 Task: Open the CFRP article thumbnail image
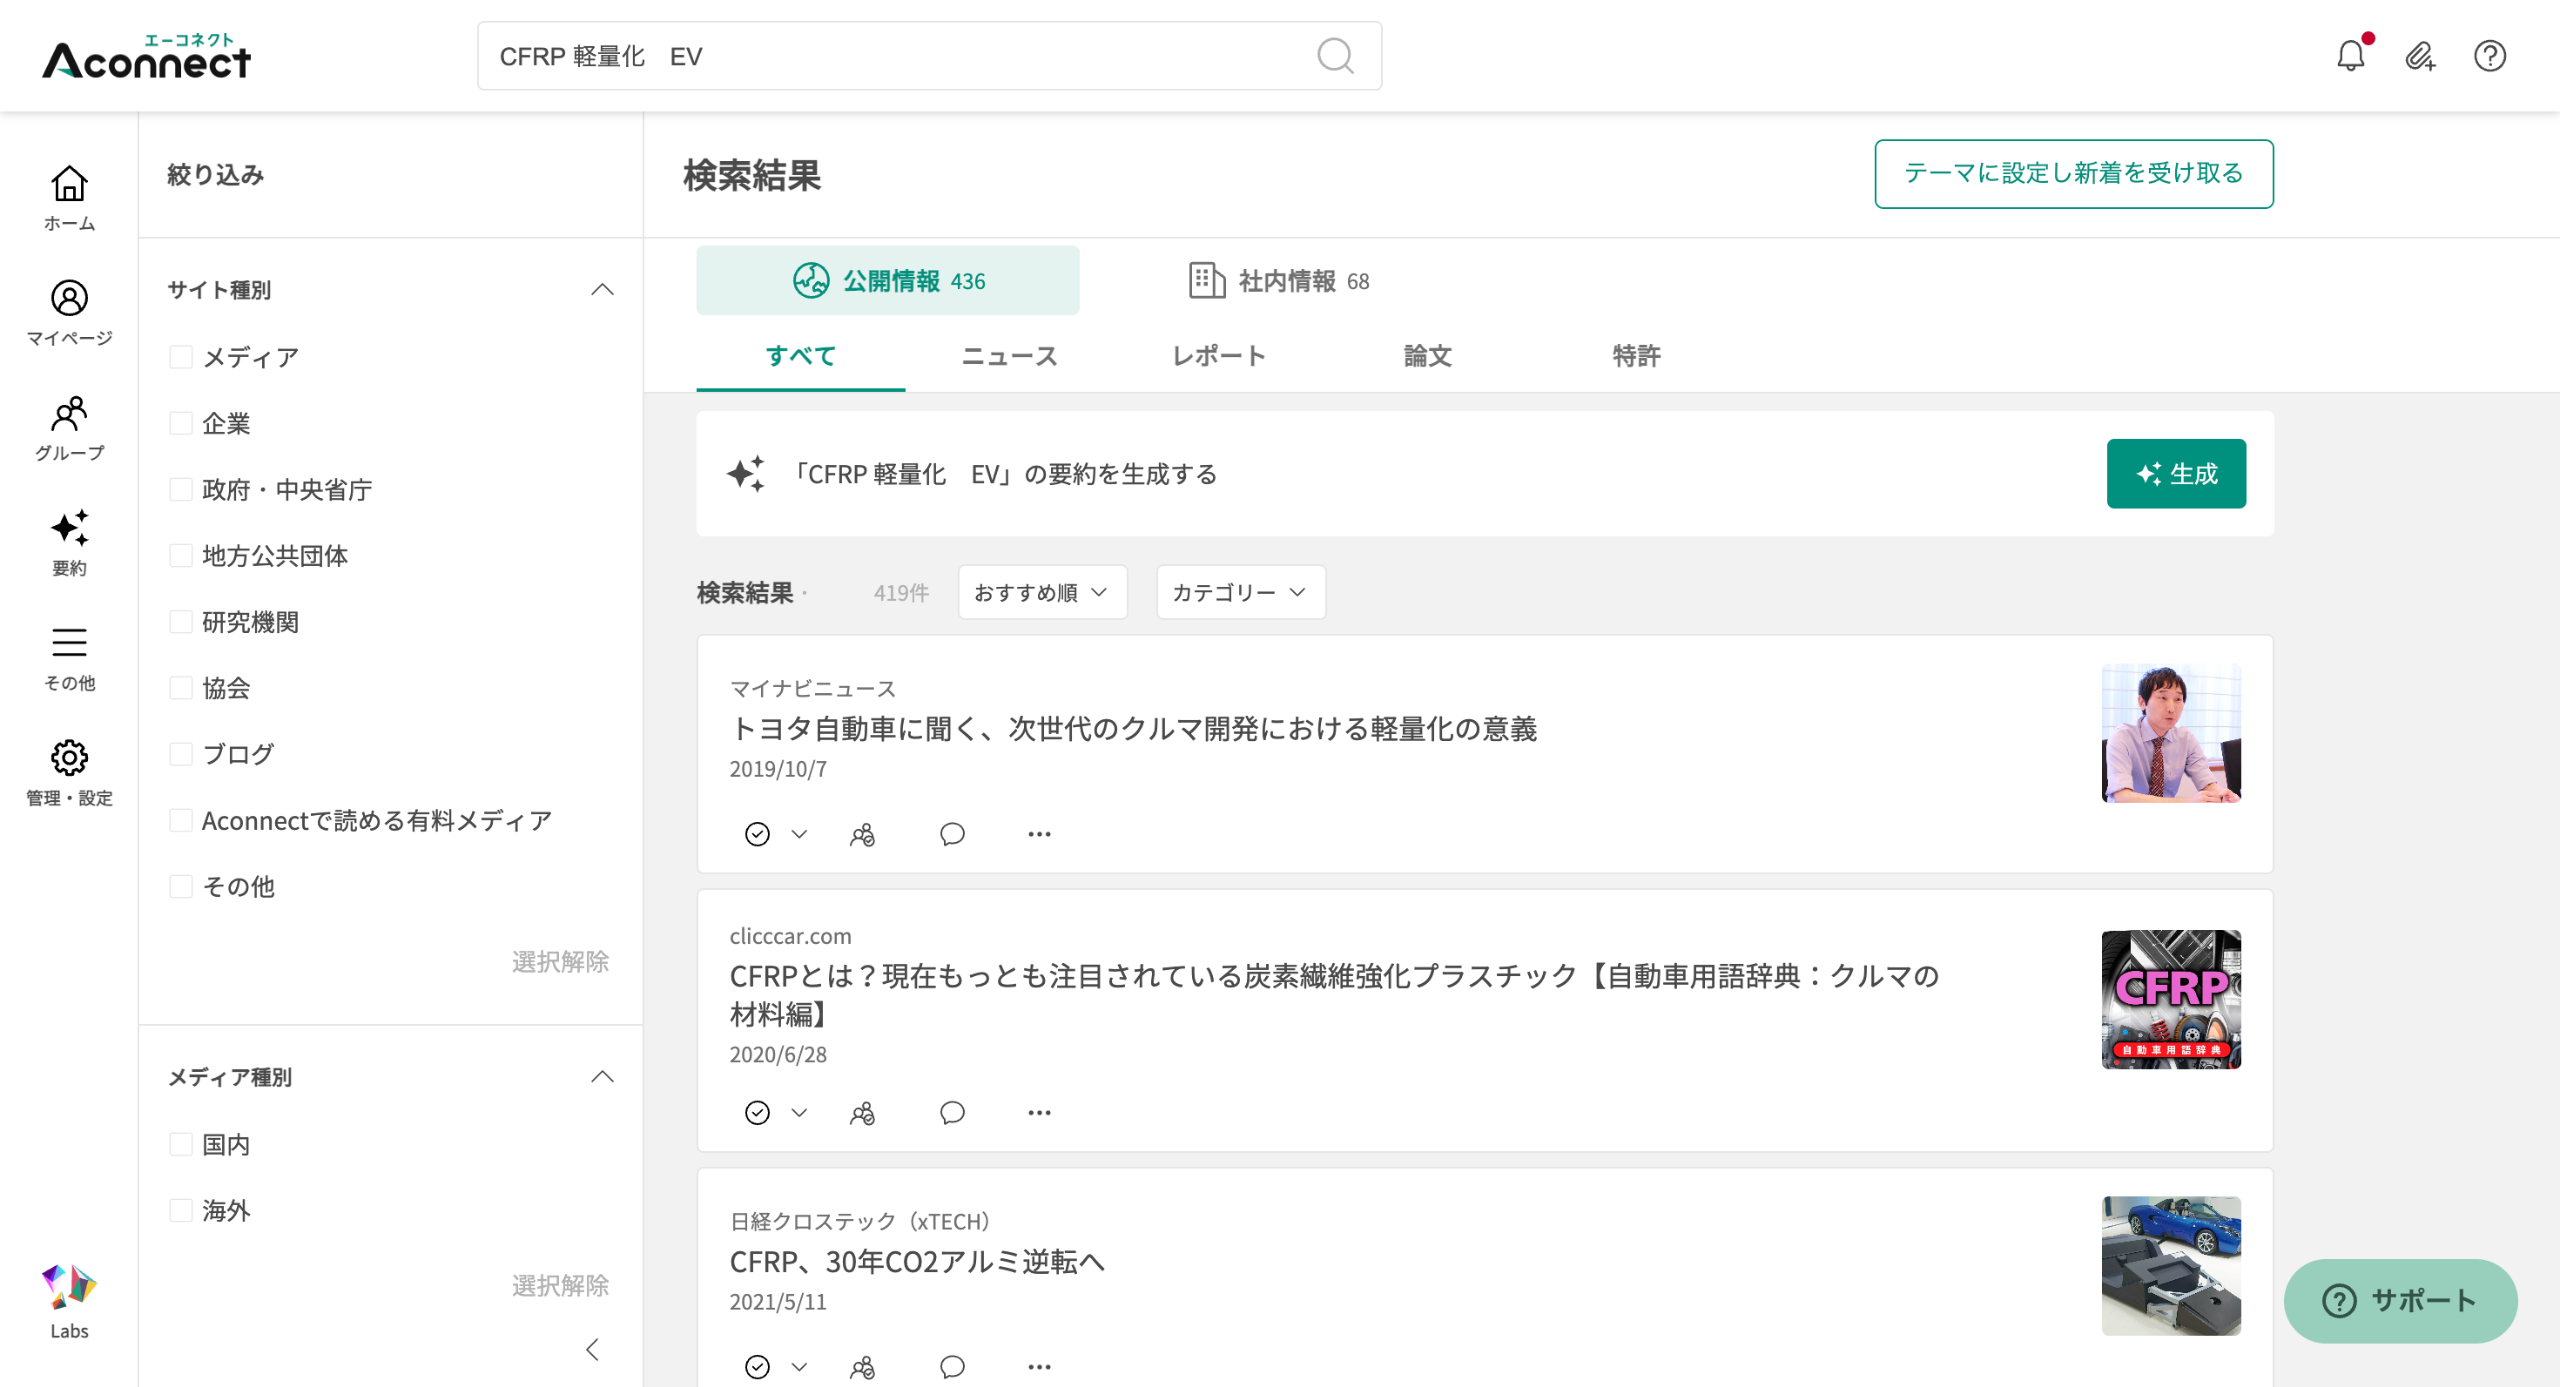pos(2170,999)
